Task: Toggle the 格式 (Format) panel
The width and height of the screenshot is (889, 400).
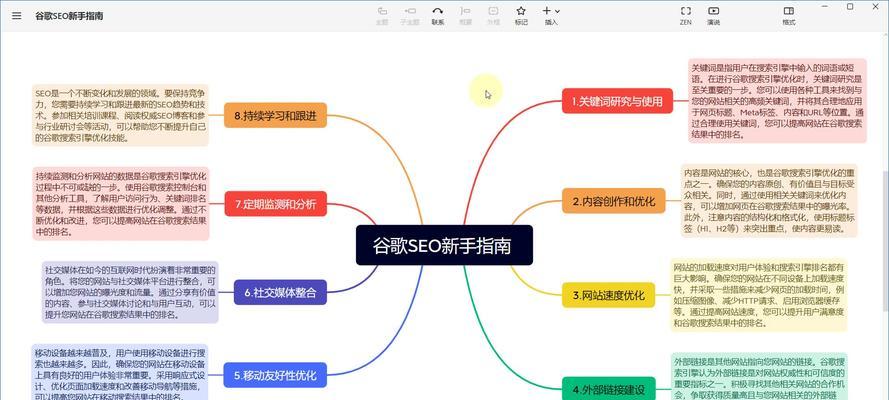Action: [x=789, y=15]
